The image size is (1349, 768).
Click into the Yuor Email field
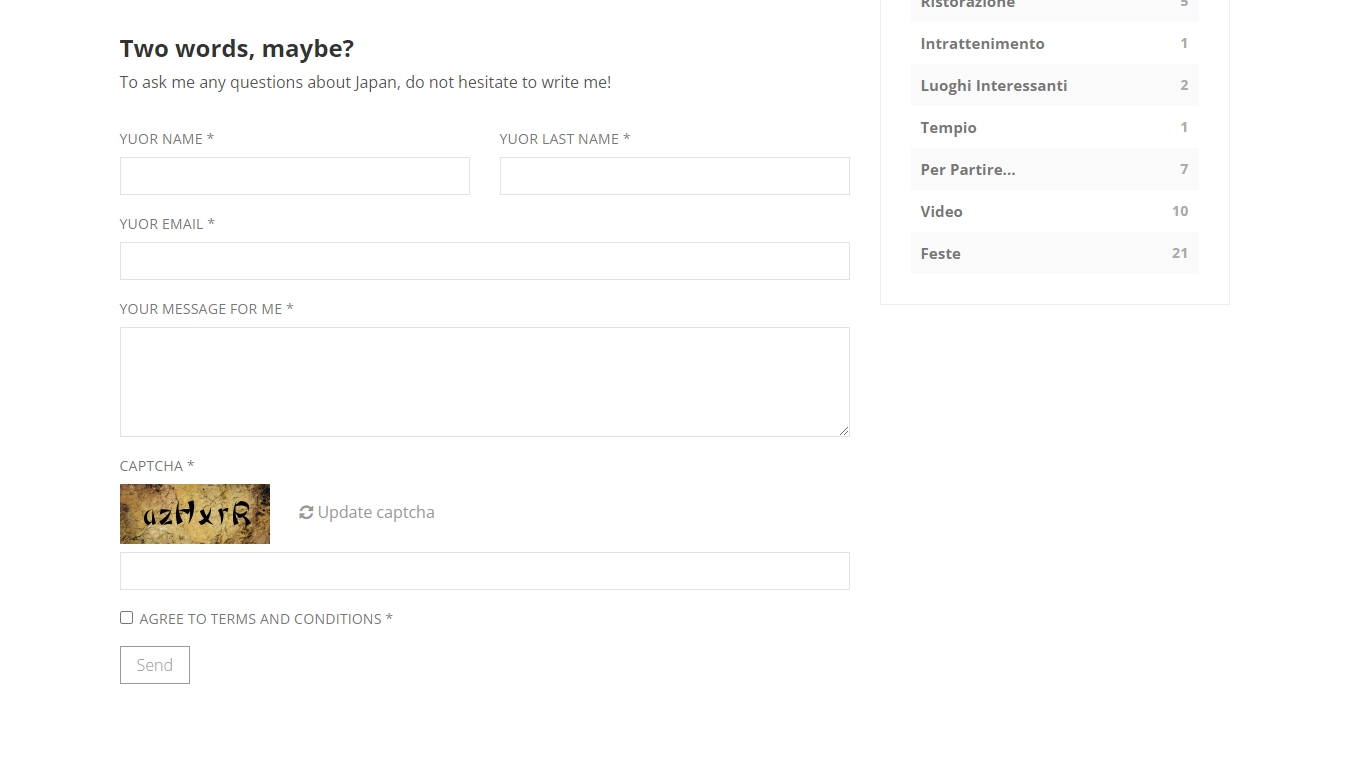[x=485, y=261]
